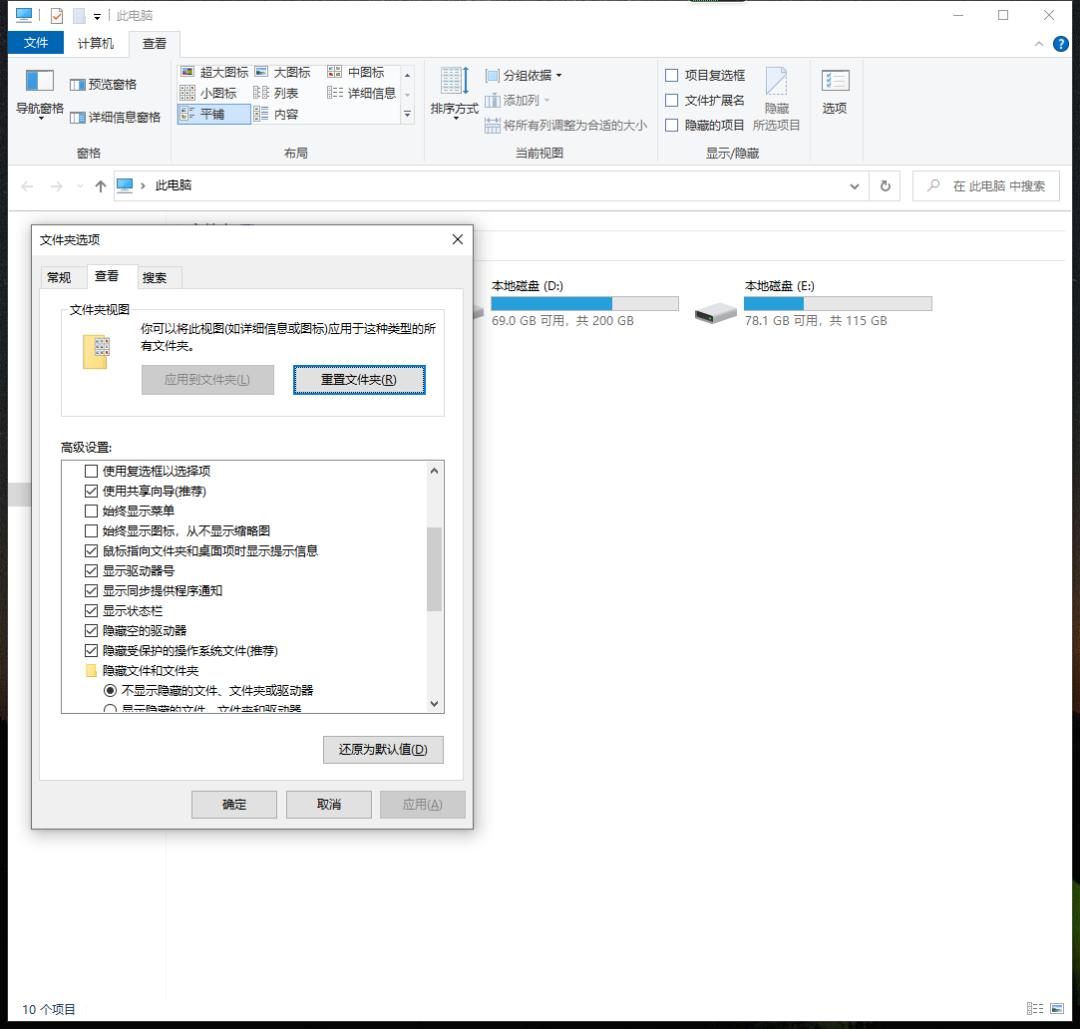Uncheck 隐藏受保护的操作系统文件(推荐) checkbox
Screen dimensions: 1080x1029
coord(91,651)
